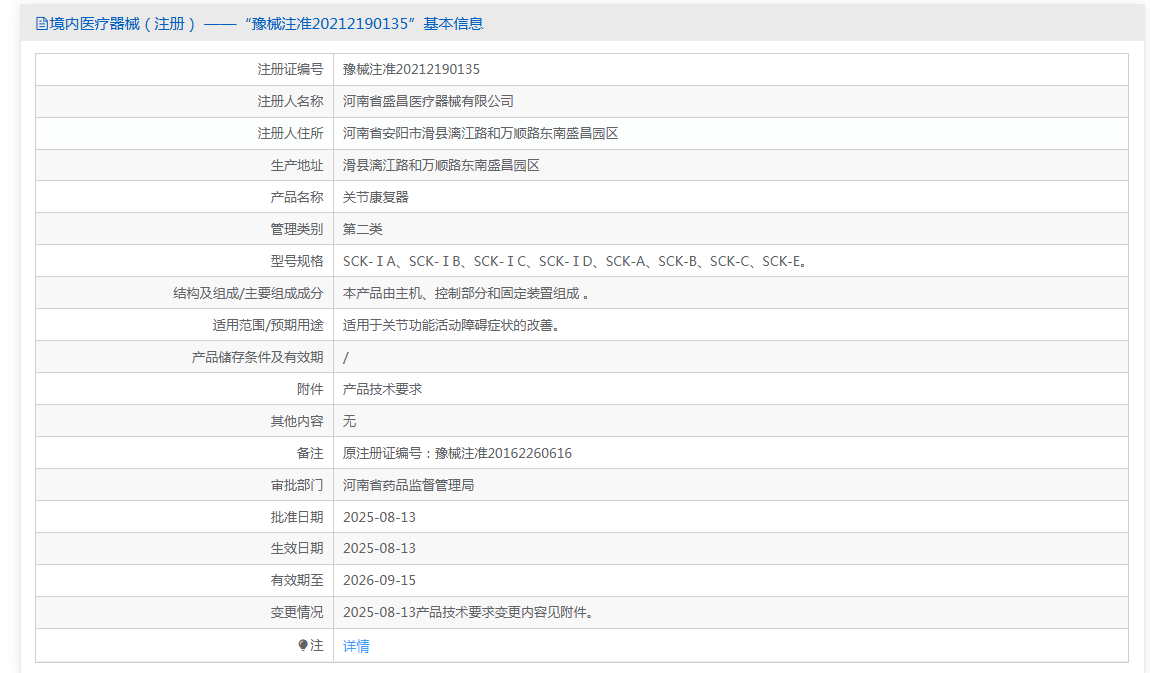Click the 其他内容 row label
Image resolution: width=1150 pixels, height=673 pixels.
click(x=297, y=422)
